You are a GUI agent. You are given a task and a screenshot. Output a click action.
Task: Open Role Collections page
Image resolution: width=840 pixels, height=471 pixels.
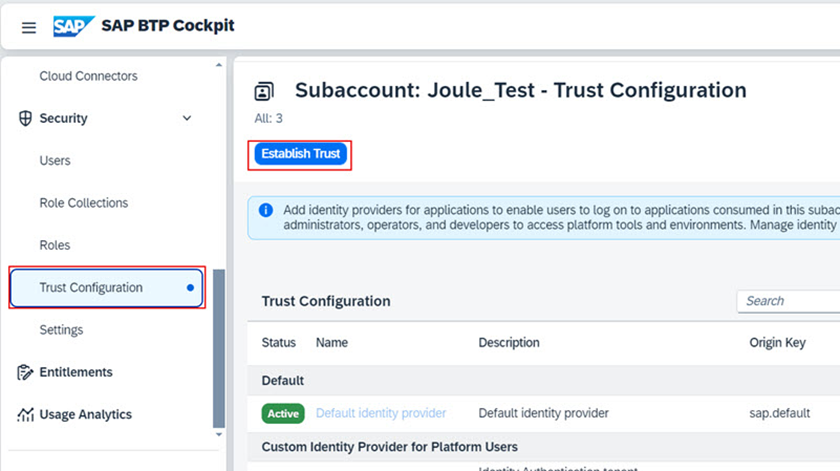point(84,203)
